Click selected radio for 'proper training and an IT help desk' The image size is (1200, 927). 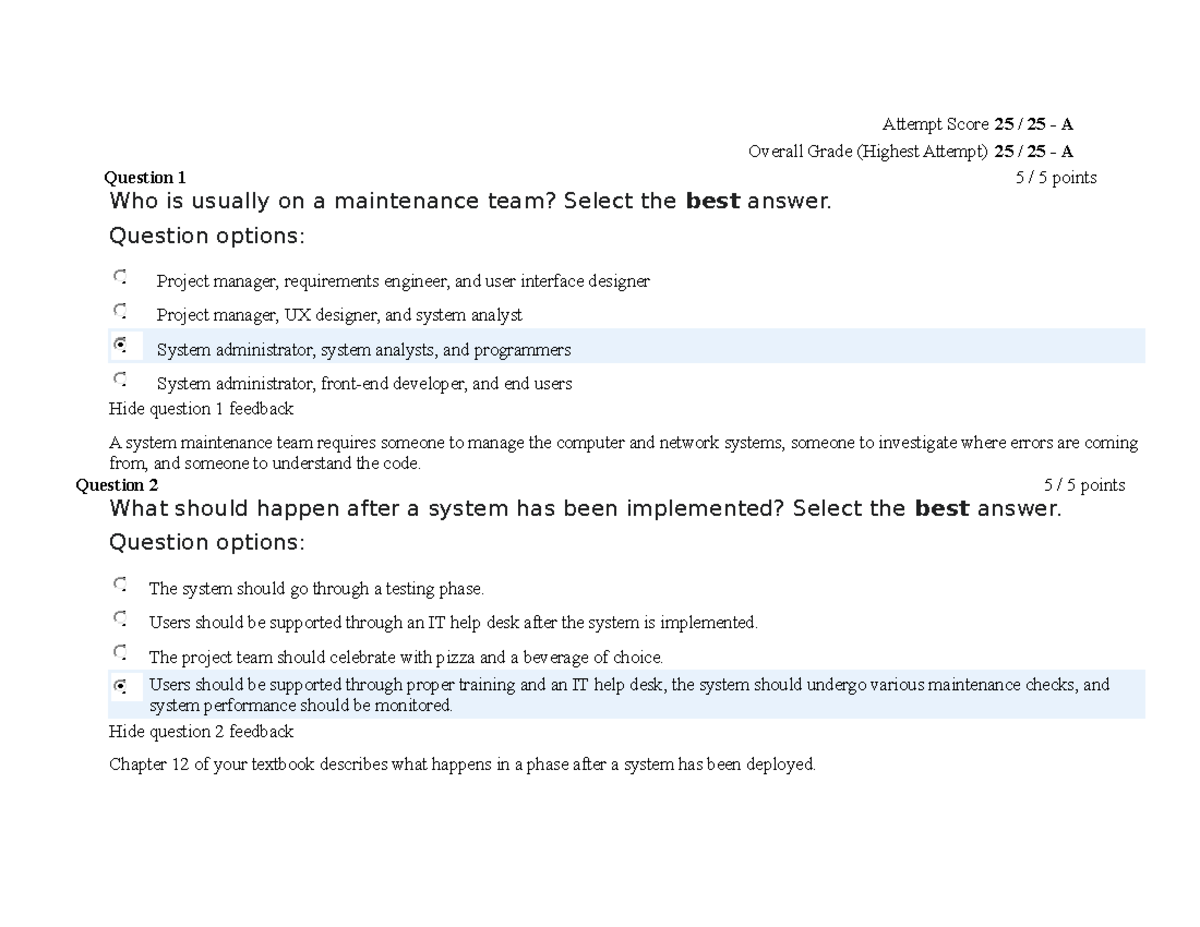tap(120, 687)
